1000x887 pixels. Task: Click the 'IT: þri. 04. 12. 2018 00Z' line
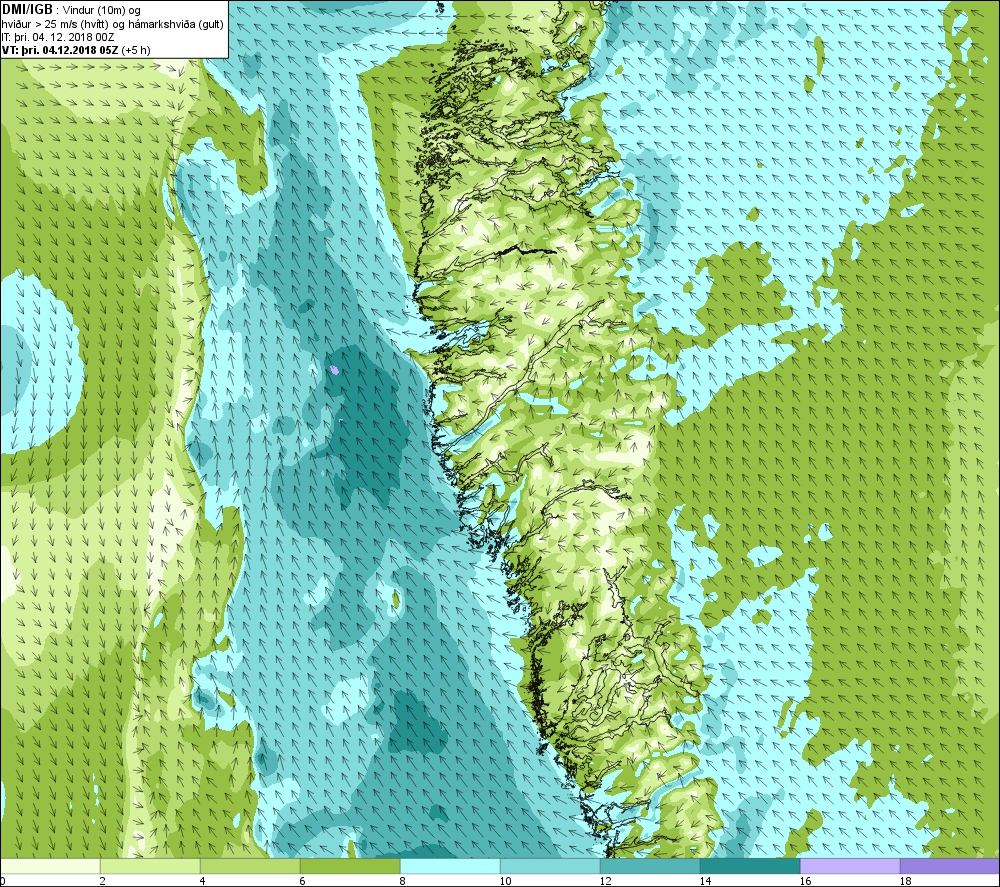[x=58, y=37]
